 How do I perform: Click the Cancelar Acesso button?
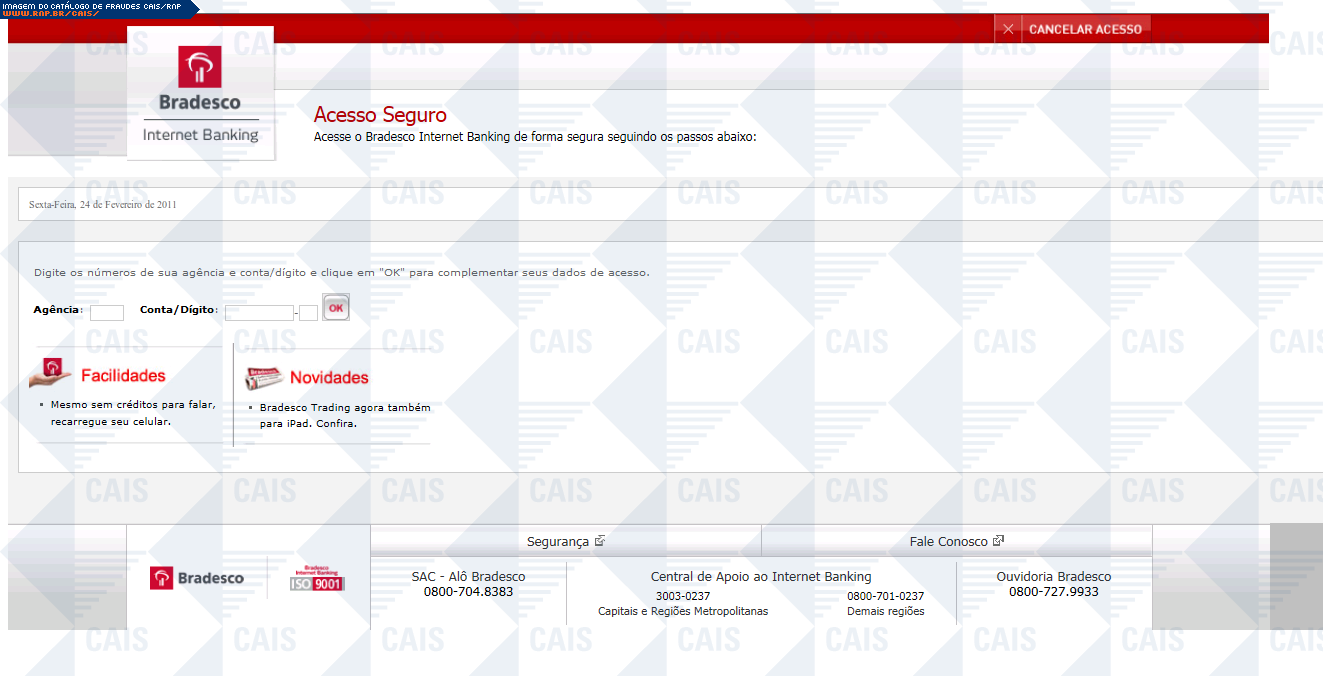tap(1084, 29)
